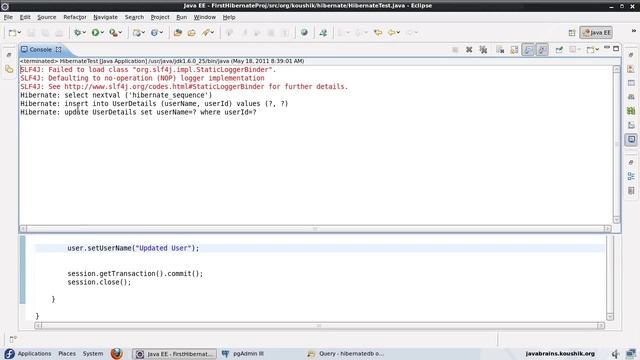Open the Places menu in taskbar
640x360 pixels.
pyautogui.click(x=67, y=353)
